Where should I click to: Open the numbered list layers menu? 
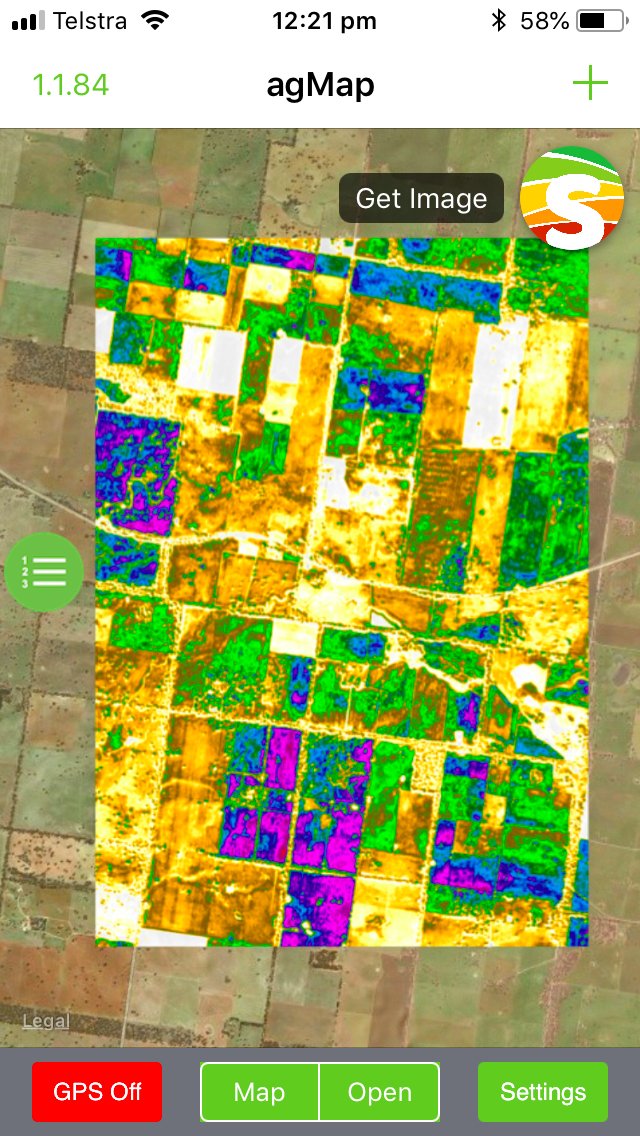(44, 572)
